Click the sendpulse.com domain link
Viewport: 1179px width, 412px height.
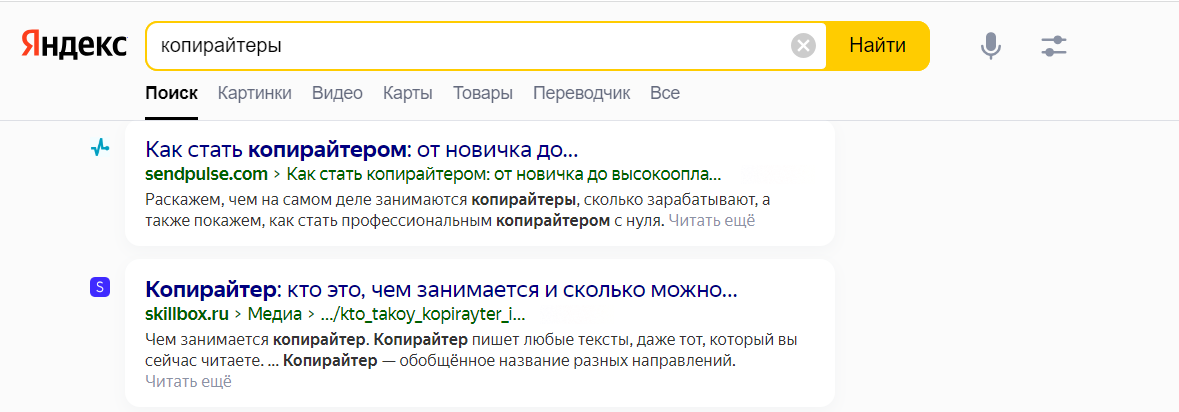(206, 173)
